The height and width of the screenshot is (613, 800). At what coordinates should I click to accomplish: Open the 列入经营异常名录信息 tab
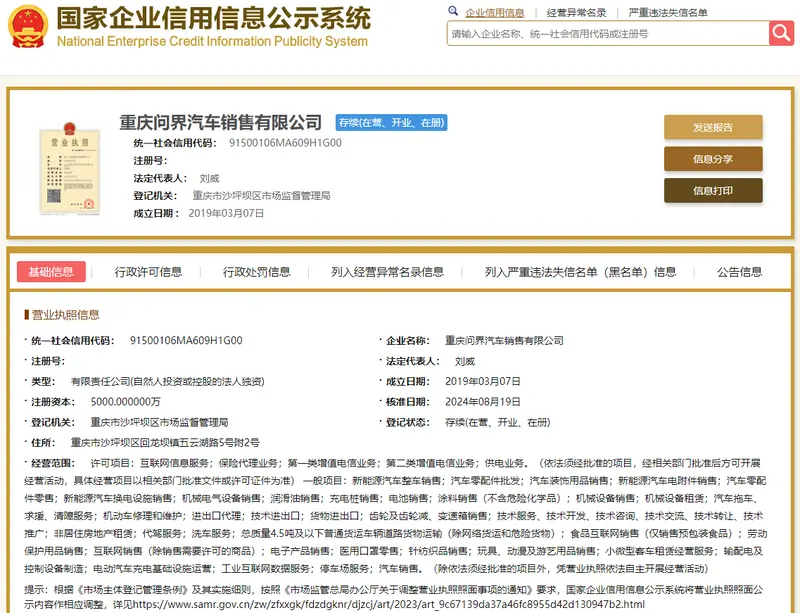coord(387,272)
